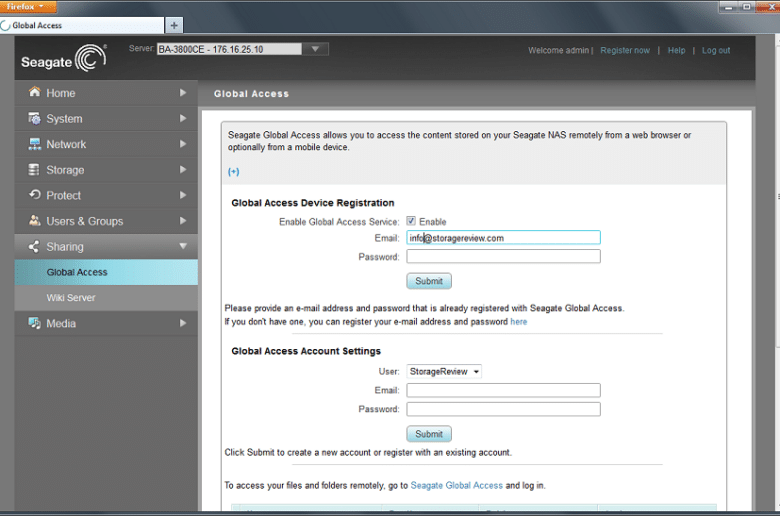
Task: Click the Account Settings Password field
Action: [503, 409]
